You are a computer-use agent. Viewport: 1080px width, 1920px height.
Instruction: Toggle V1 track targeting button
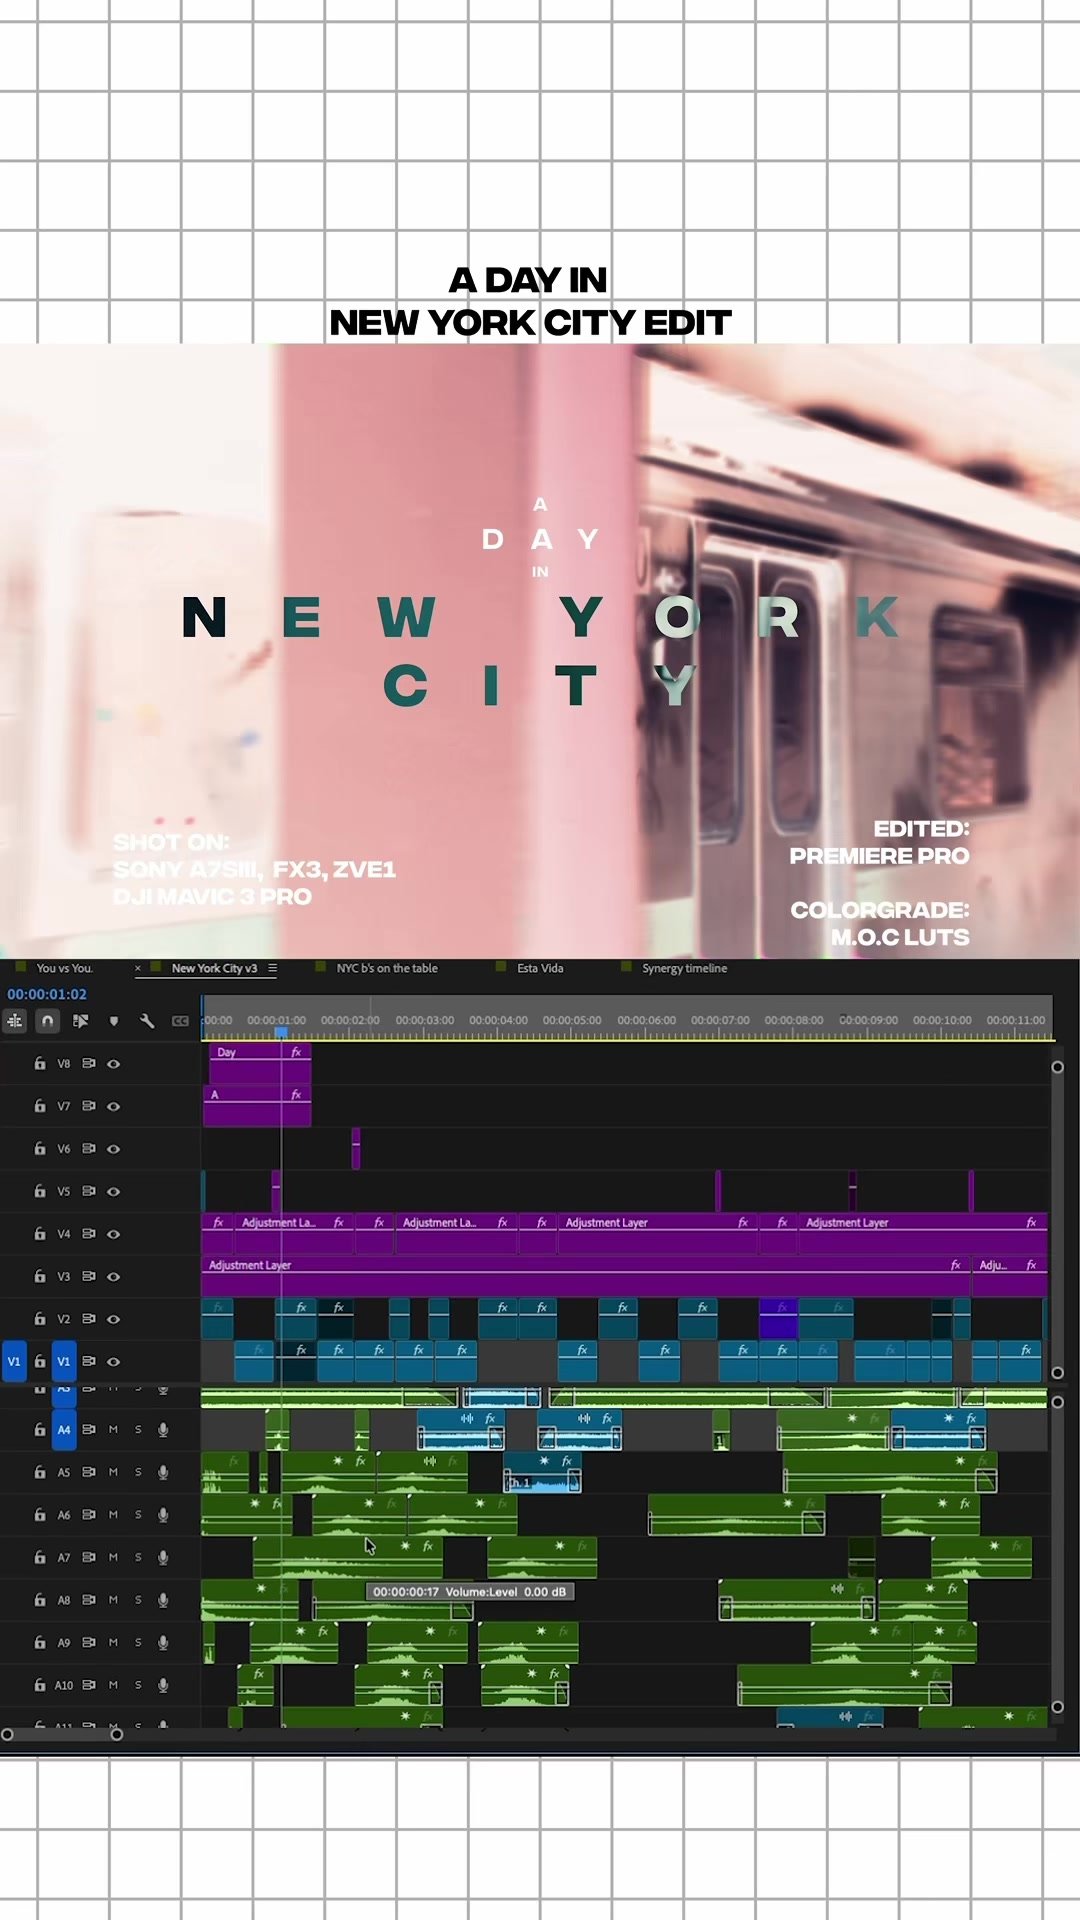[64, 1361]
